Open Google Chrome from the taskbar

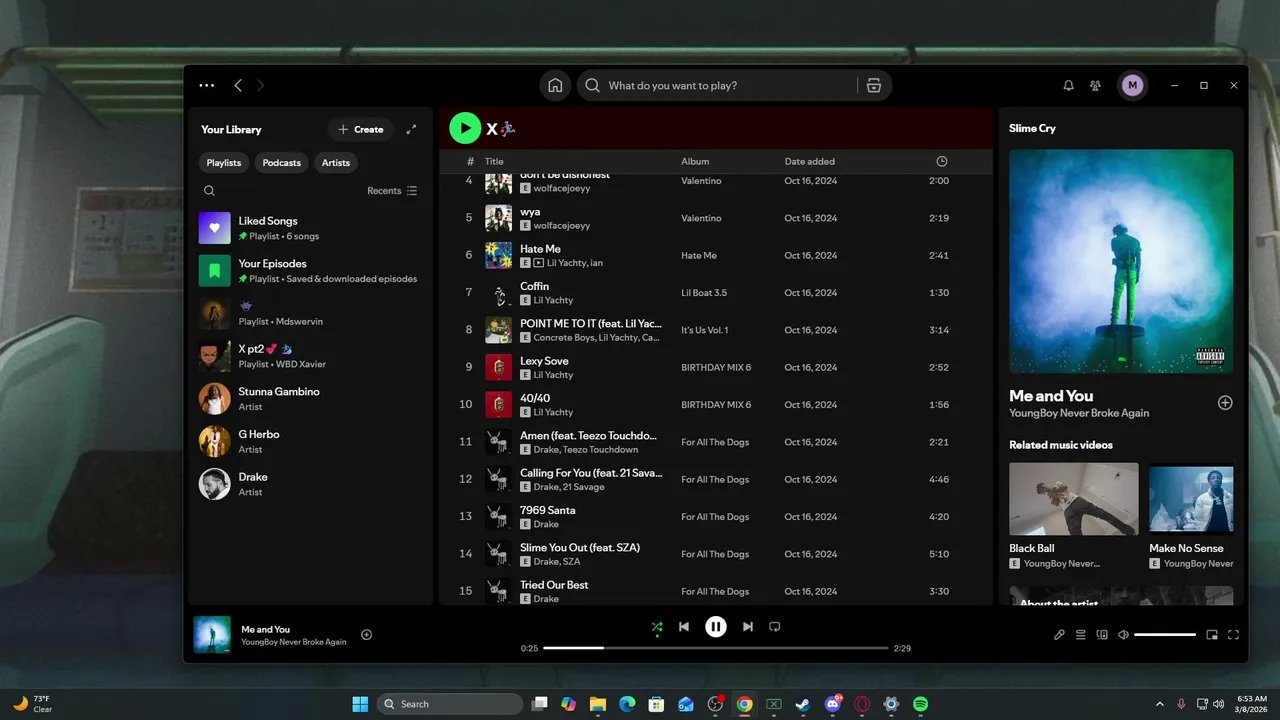(744, 704)
